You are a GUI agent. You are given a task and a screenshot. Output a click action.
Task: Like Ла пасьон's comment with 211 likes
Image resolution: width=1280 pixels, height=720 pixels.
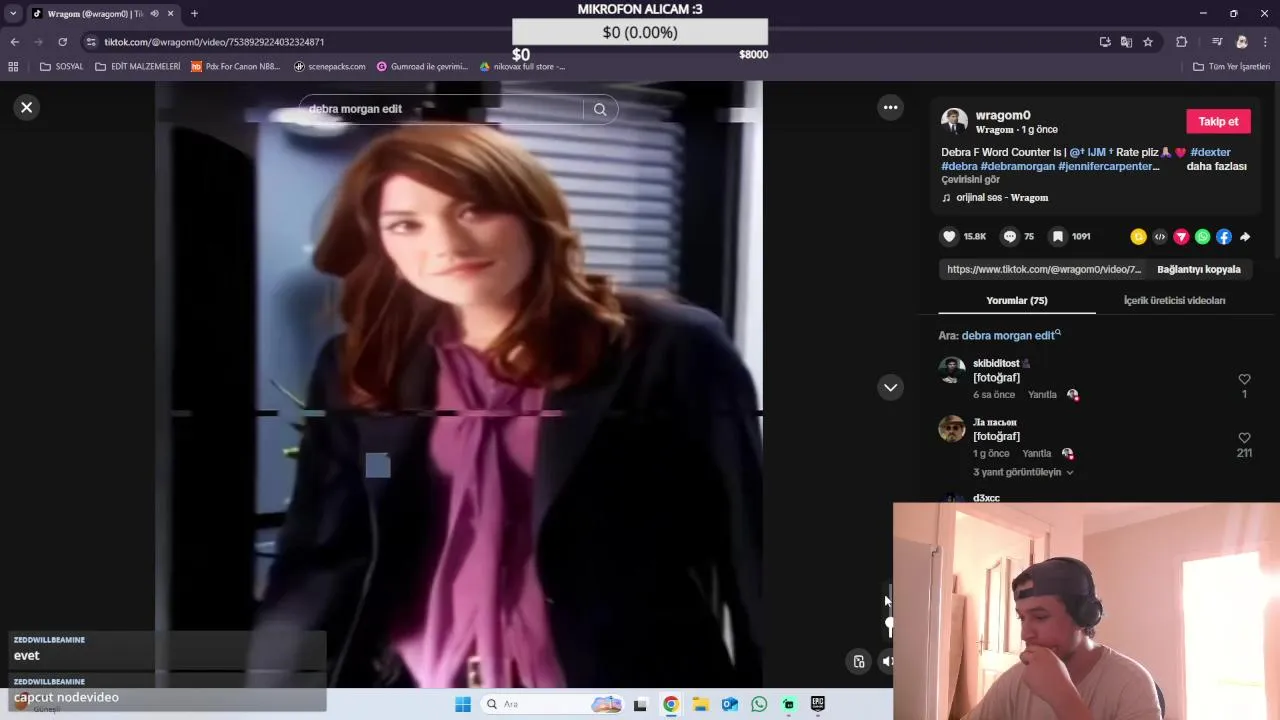coord(1244,438)
